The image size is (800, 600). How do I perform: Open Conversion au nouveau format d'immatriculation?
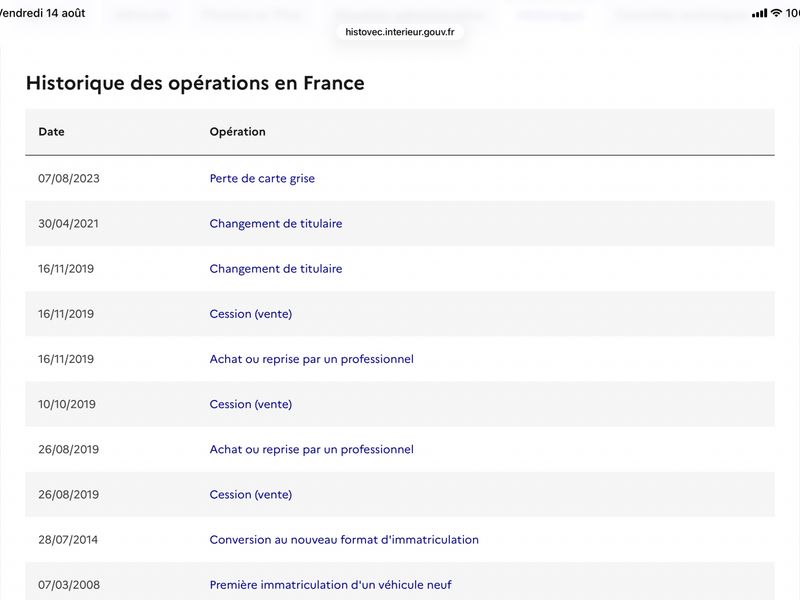coord(344,540)
